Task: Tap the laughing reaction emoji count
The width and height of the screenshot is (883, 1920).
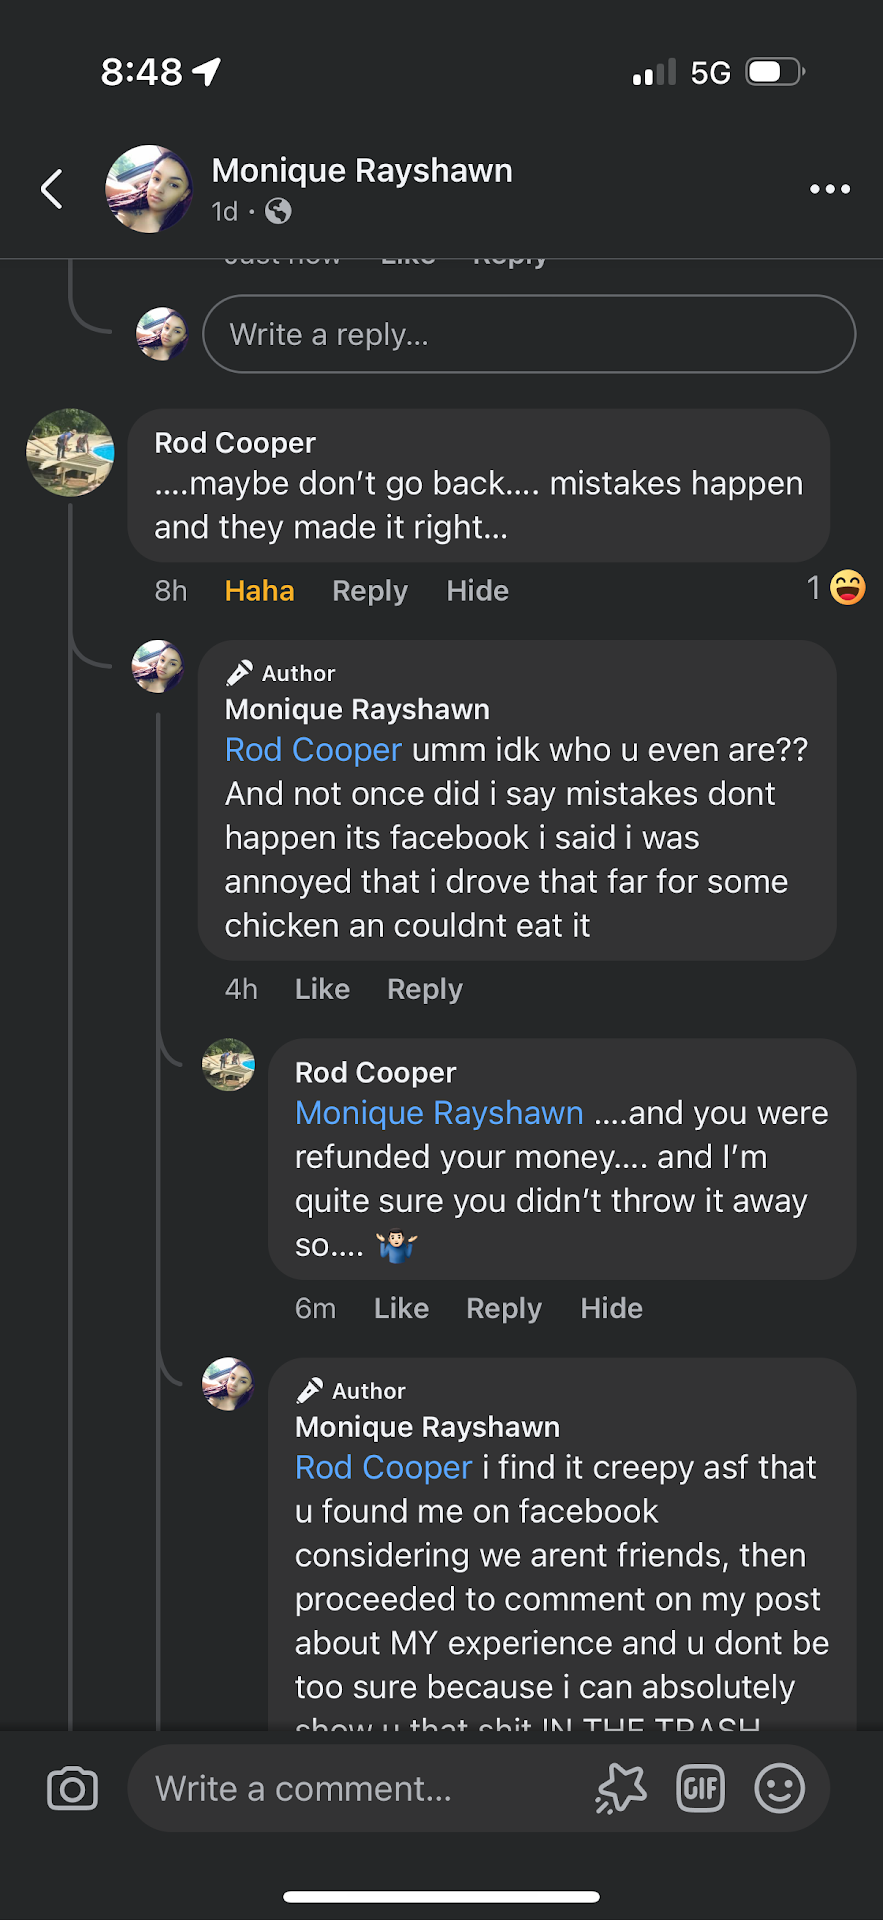Action: point(836,588)
